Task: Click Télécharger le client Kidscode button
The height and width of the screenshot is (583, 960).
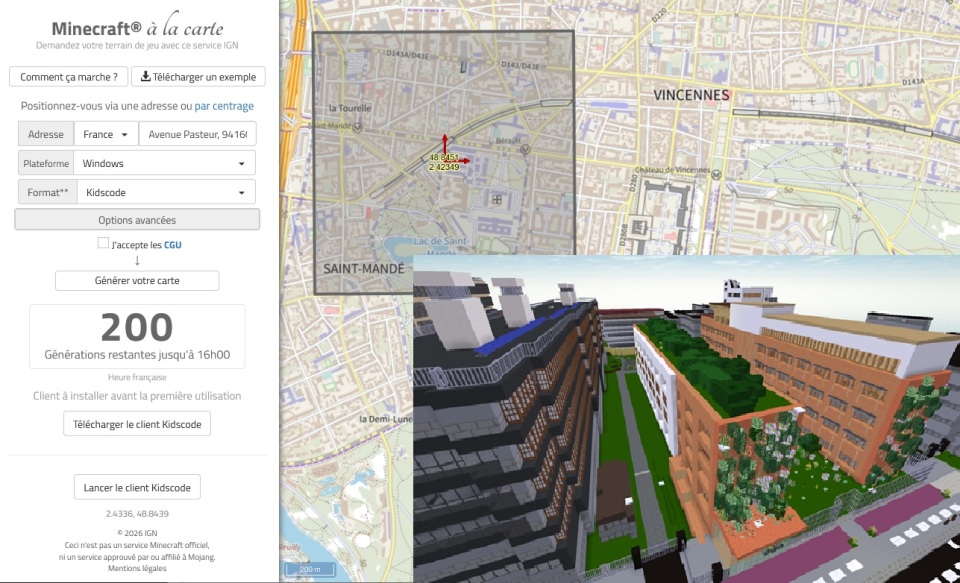Action: pyautogui.click(x=137, y=424)
